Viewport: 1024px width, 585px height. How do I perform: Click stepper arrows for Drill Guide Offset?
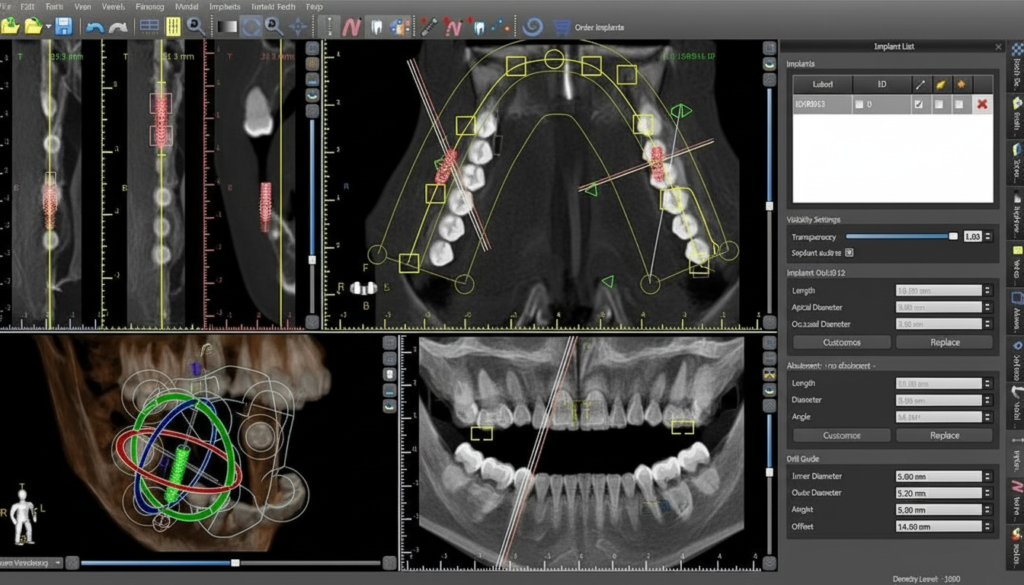(x=989, y=526)
